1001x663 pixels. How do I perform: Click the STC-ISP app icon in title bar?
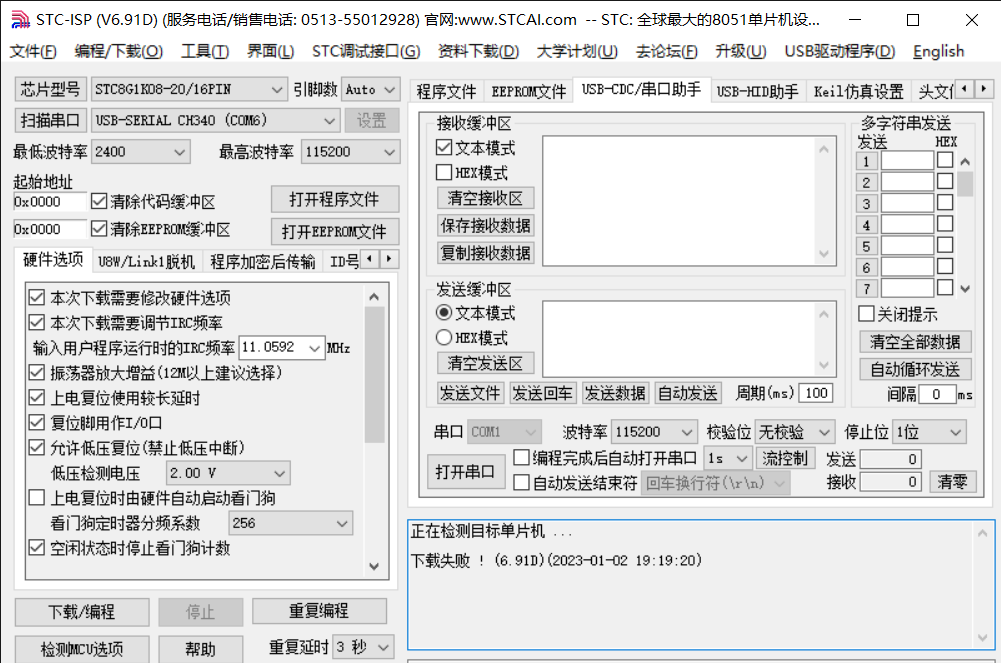point(20,20)
